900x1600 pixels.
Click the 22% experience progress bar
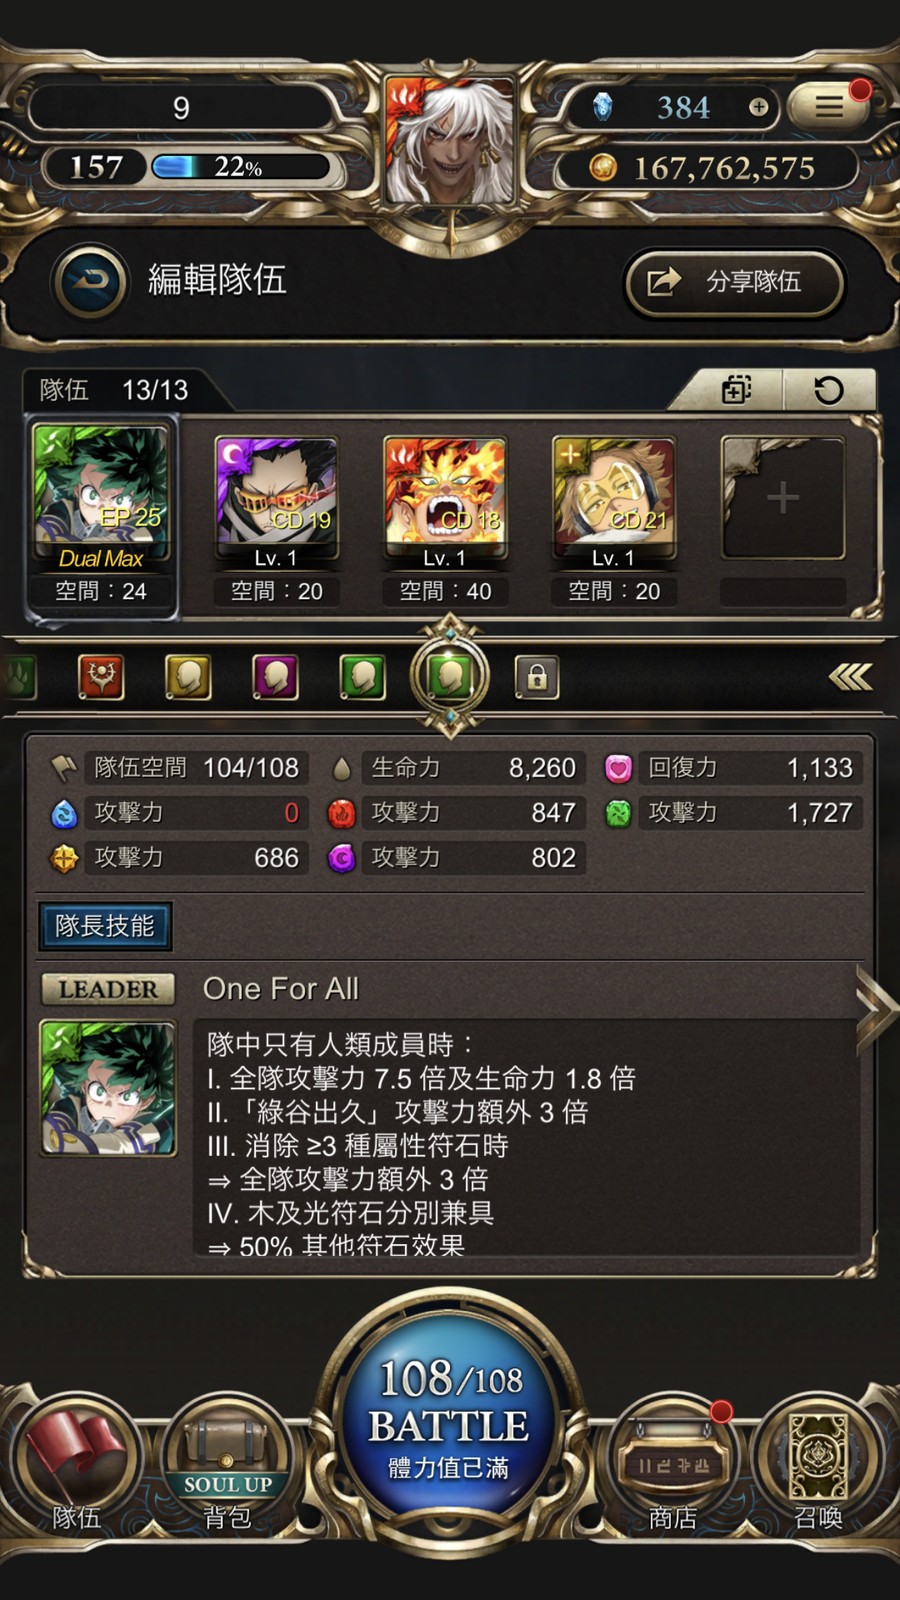click(x=240, y=166)
